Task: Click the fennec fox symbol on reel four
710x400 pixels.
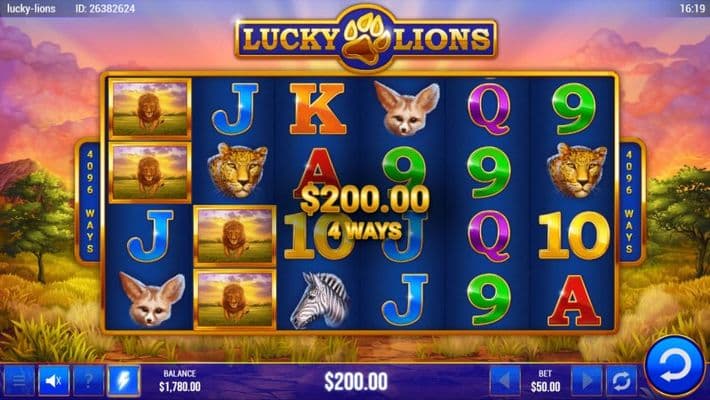Action: coord(407,109)
